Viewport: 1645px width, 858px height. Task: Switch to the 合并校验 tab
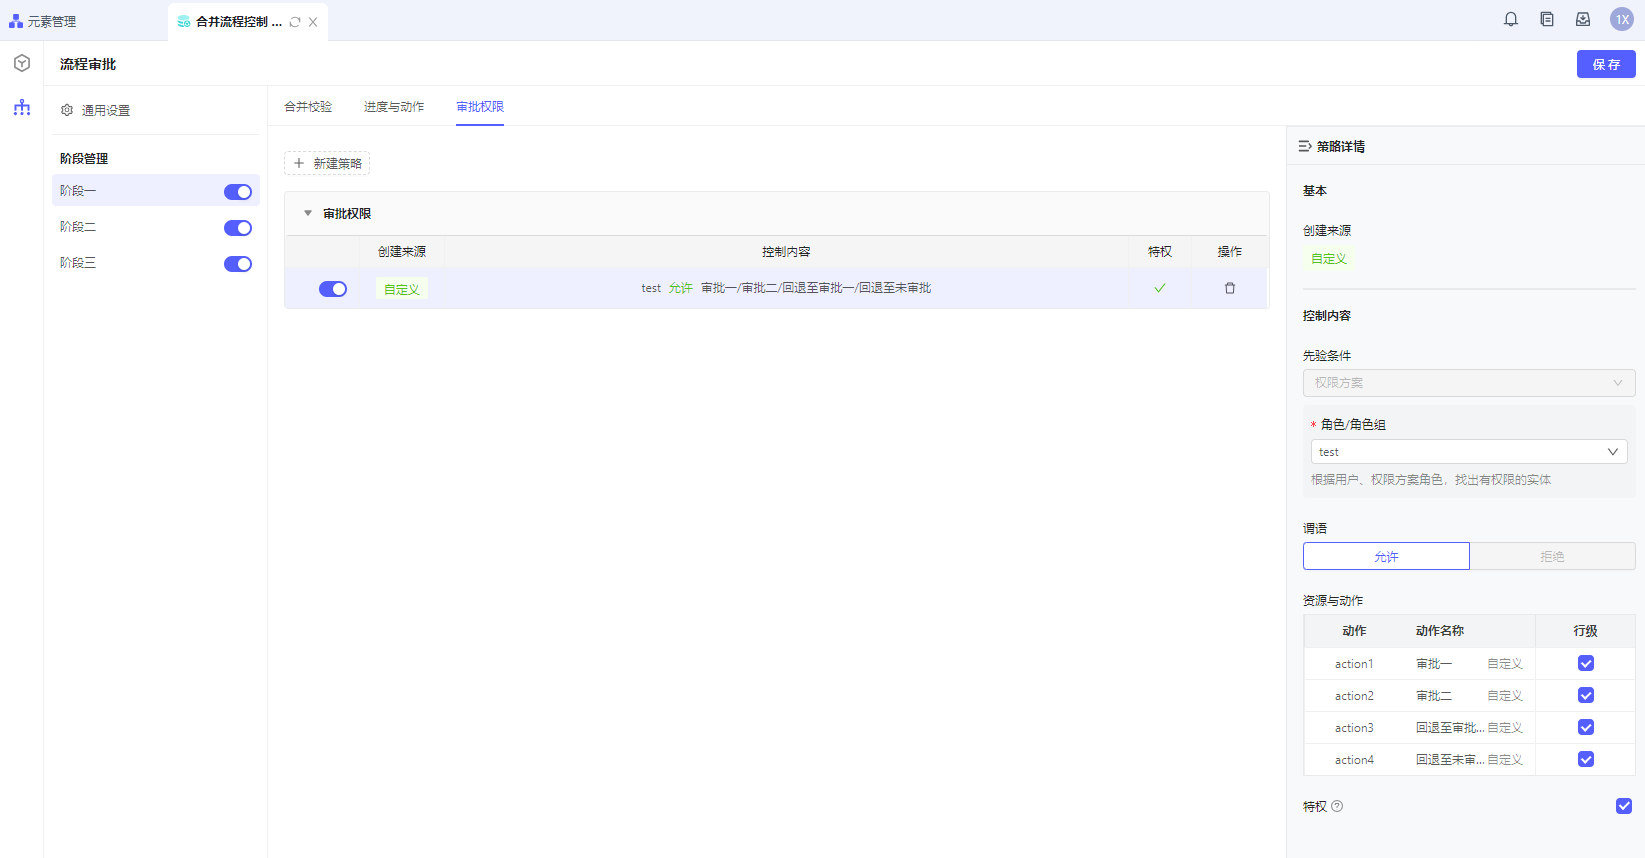(x=308, y=107)
